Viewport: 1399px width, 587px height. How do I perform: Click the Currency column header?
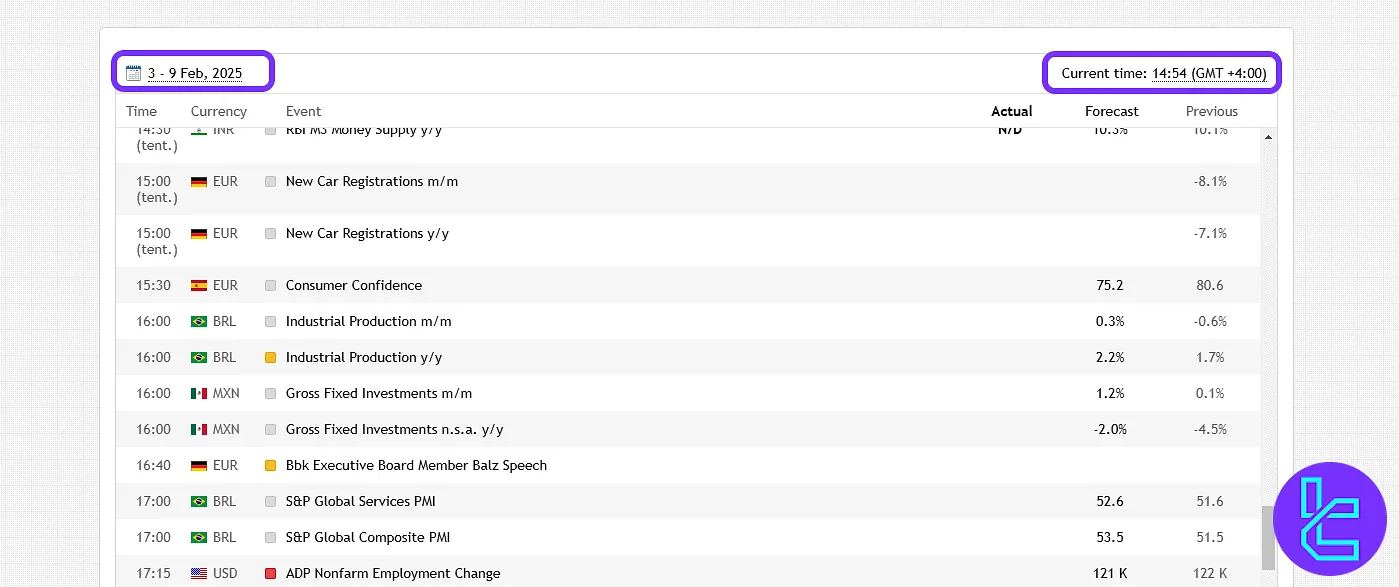click(219, 111)
